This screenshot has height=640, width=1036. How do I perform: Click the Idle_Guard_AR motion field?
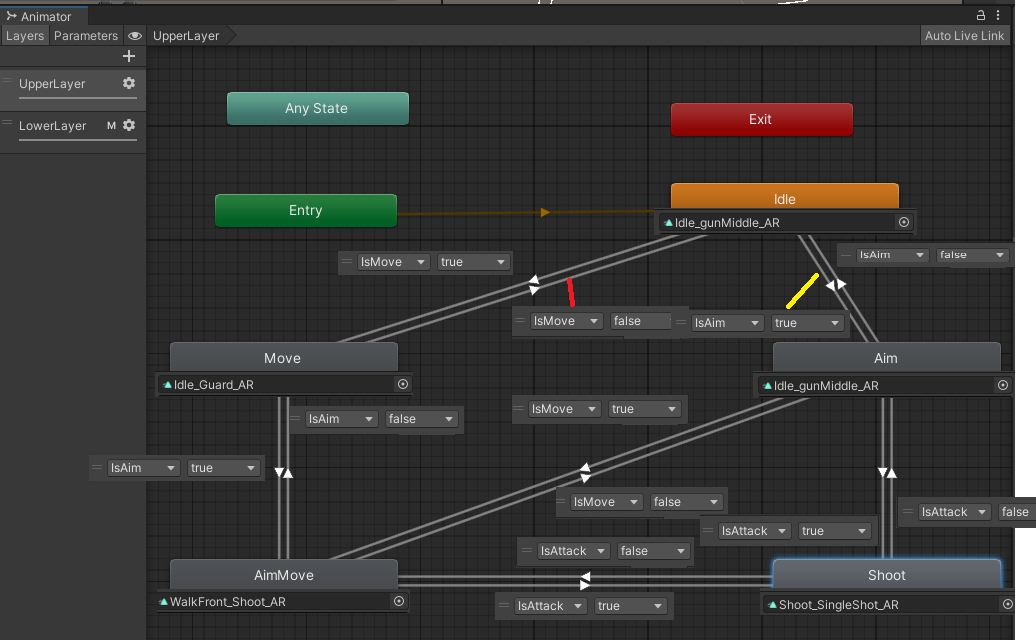point(284,384)
